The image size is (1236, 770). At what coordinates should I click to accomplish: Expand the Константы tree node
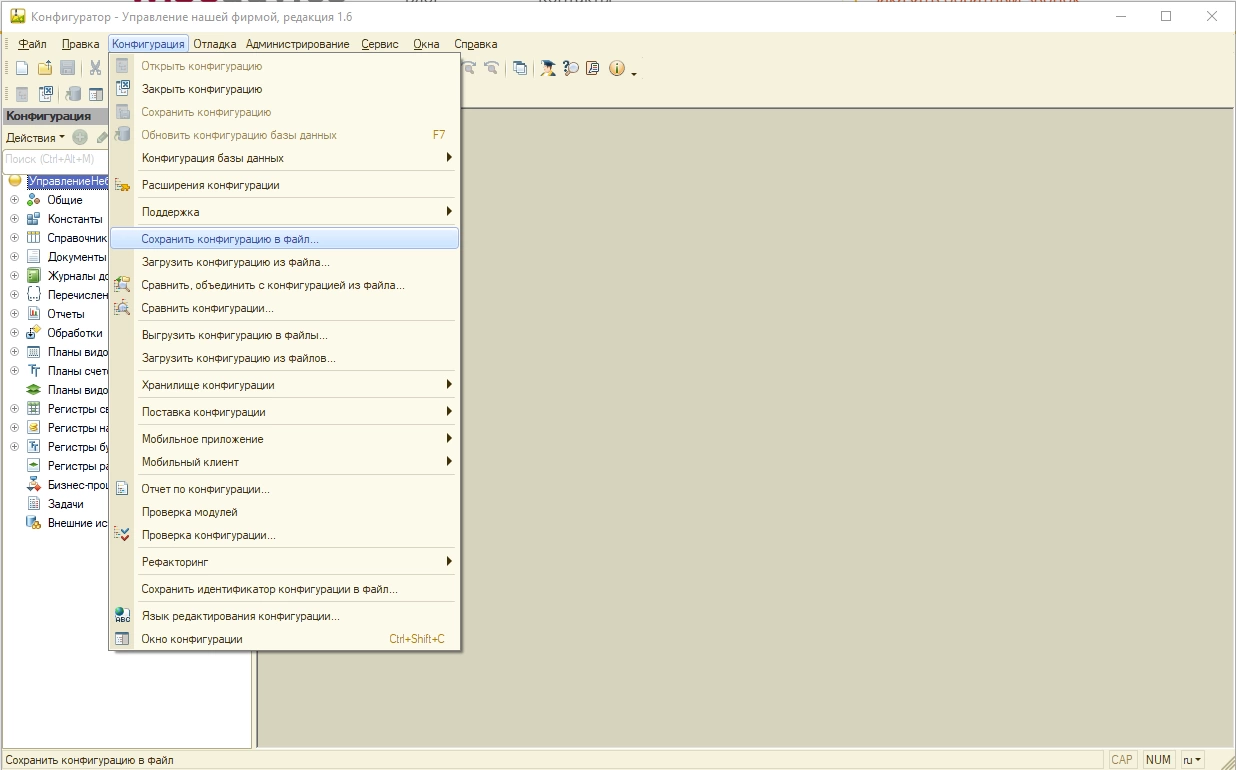pos(14,219)
